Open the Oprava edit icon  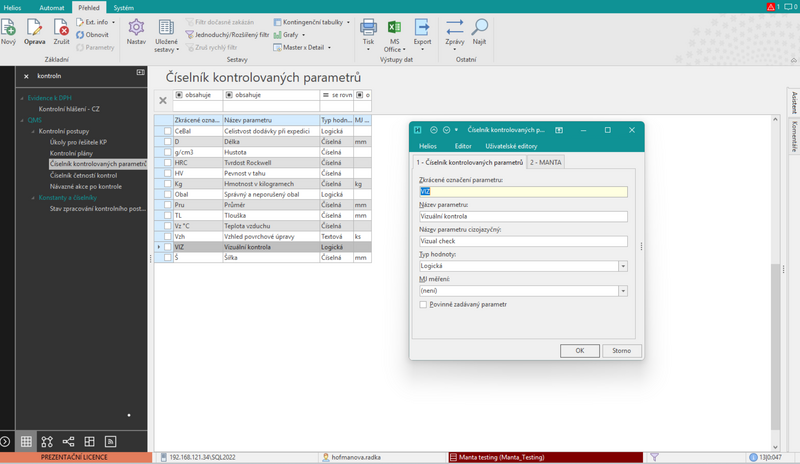click(x=34, y=27)
